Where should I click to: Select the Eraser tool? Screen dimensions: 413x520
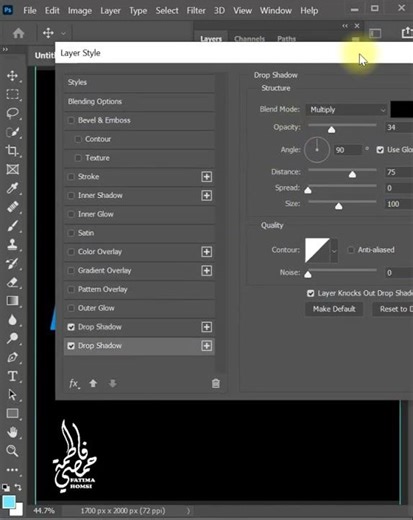12,282
